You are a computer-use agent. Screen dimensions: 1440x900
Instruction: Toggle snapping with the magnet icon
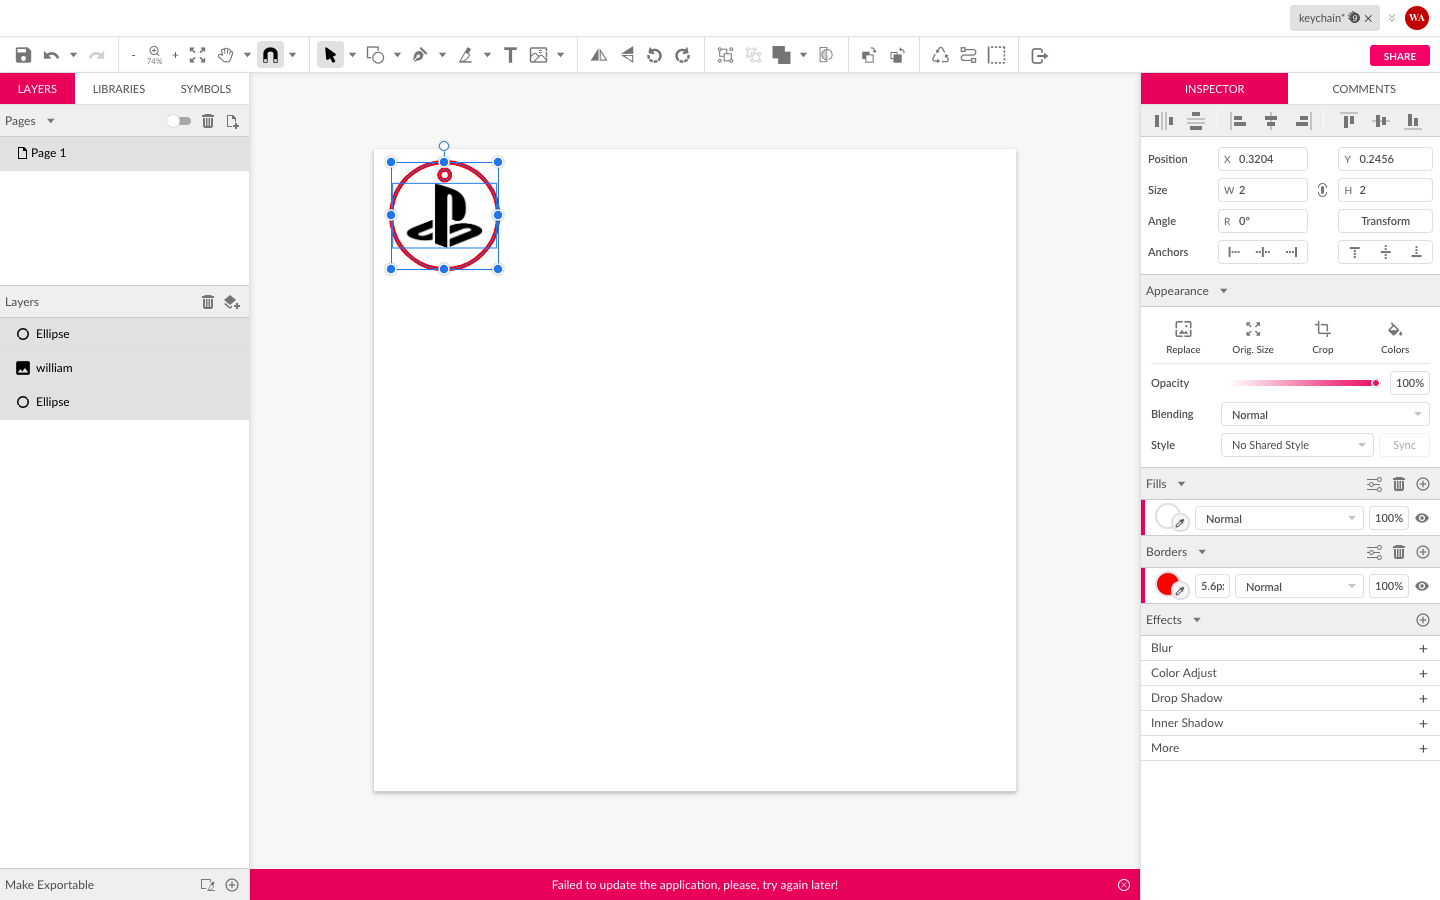pyautogui.click(x=270, y=55)
